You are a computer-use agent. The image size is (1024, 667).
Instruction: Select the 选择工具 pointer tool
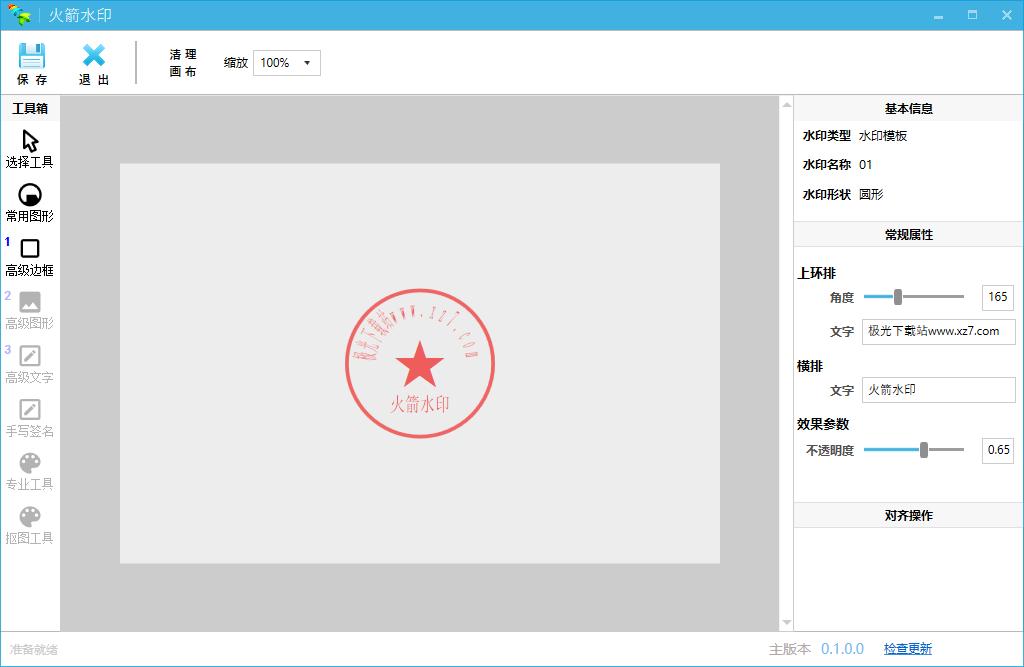tap(30, 142)
